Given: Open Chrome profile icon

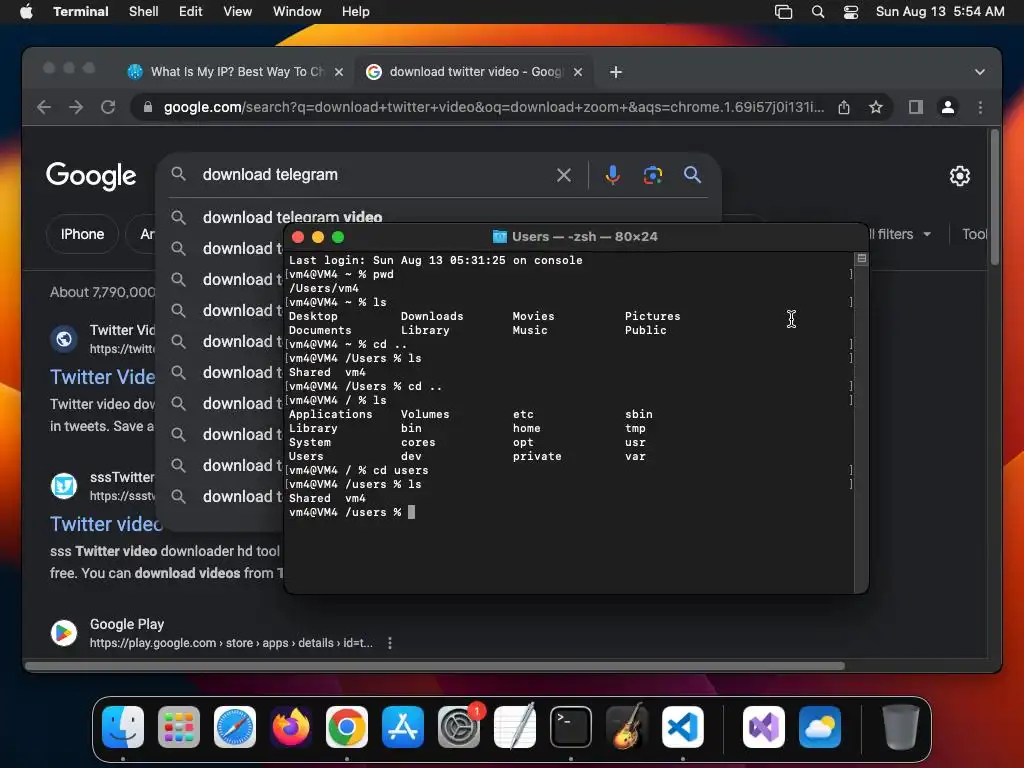Looking at the screenshot, I should 948,107.
